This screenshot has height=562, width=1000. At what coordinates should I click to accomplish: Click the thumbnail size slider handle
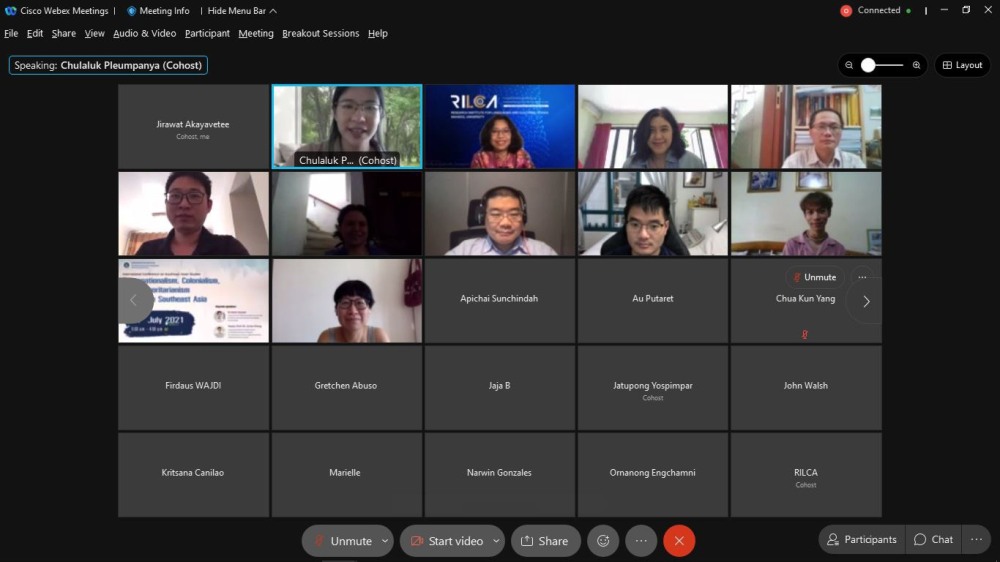click(868, 65)
